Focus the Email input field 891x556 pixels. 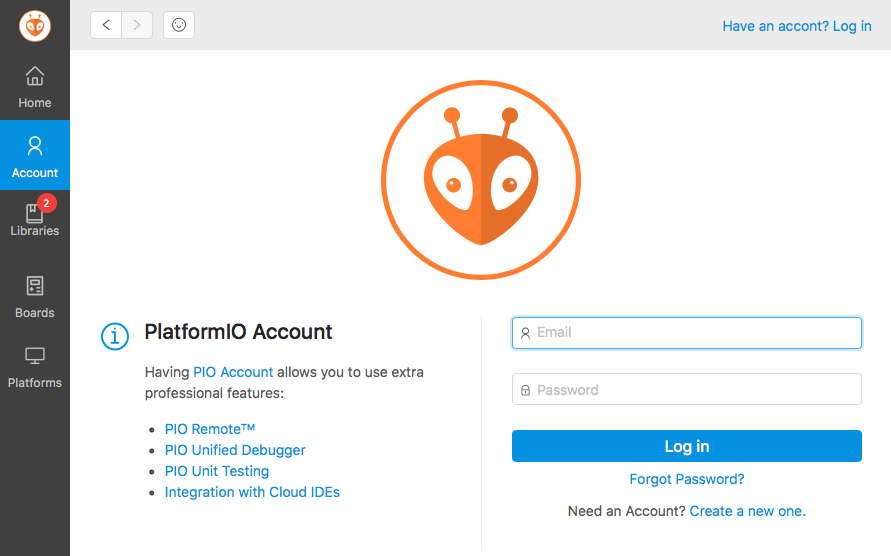pyautogui.click(x=686, y=333)
